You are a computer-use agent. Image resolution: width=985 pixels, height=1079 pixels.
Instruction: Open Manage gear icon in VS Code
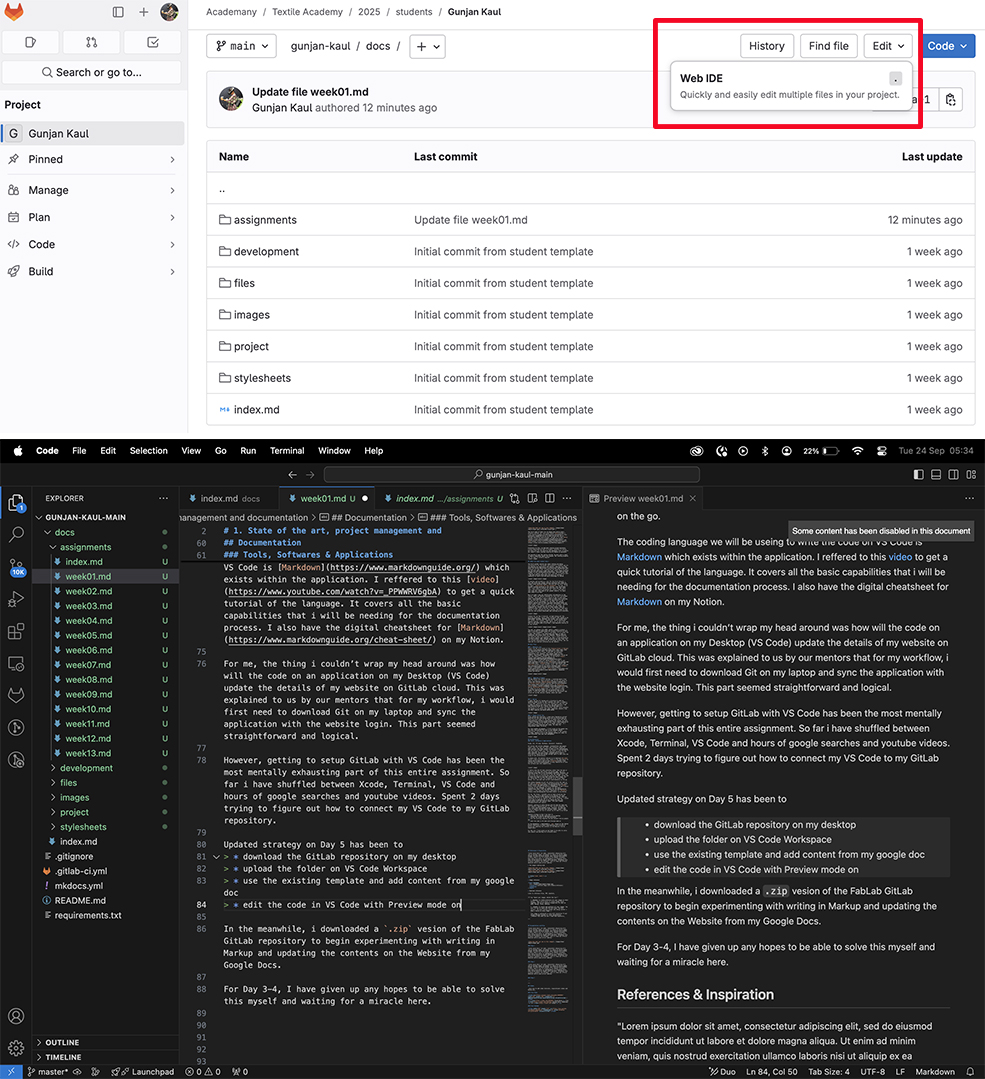pos(16,1048)
